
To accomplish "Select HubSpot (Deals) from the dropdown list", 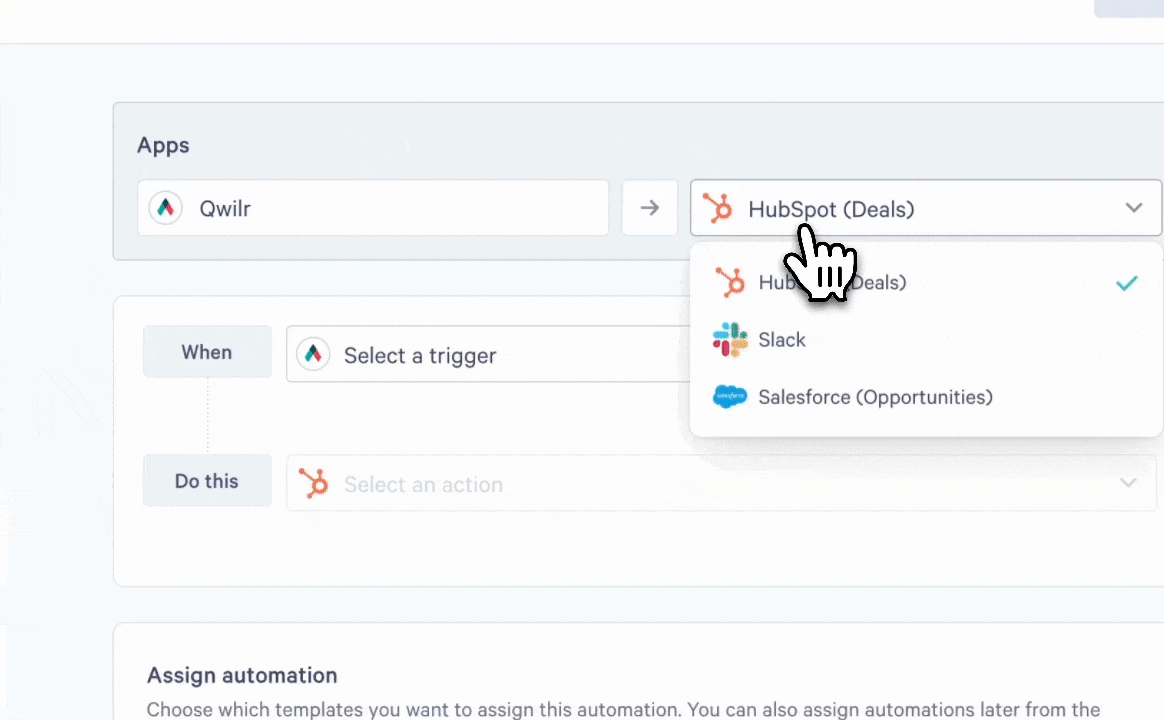I will point(926,283).
